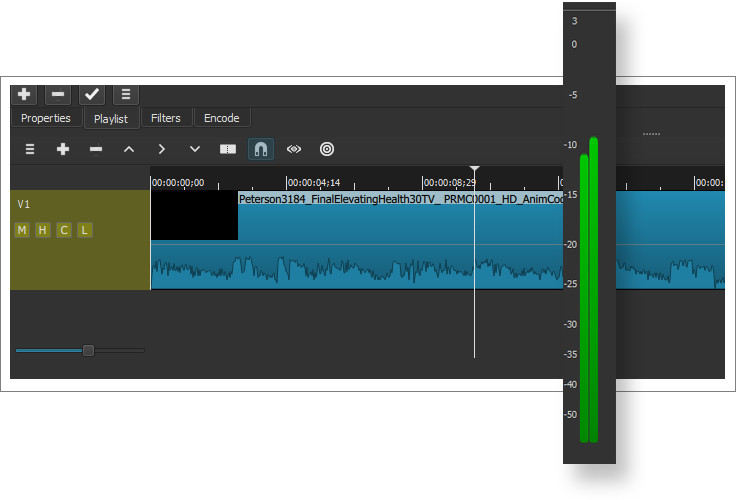736x500 pixels.
Task: Mute track V1 with M button
Action: point(22,230)
